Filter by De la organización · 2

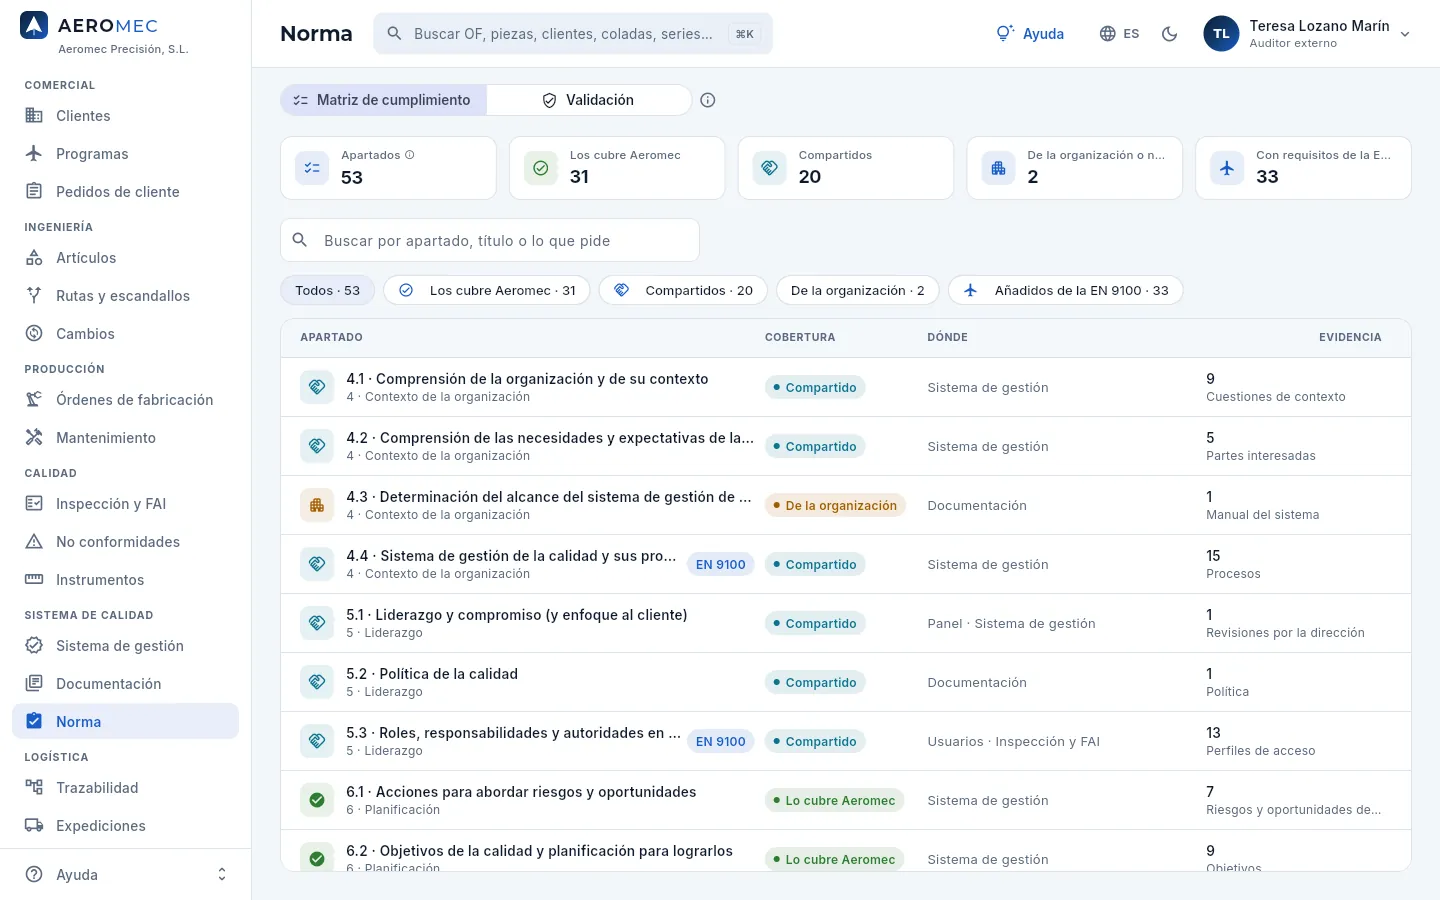click(x=858, y=291)
